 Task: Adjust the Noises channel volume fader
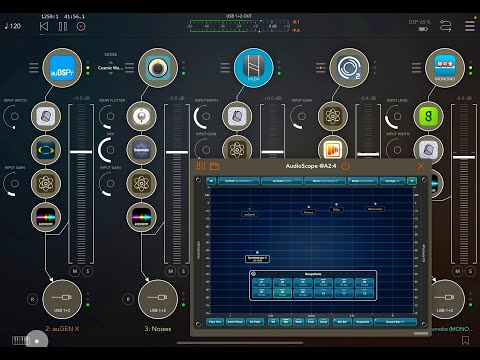point(177,152)
